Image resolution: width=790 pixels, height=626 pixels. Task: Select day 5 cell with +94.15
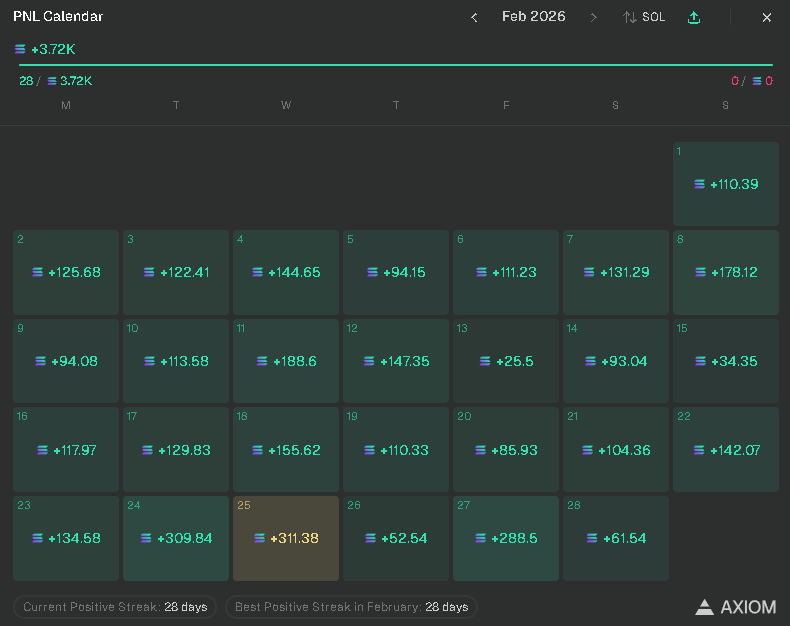396,273
